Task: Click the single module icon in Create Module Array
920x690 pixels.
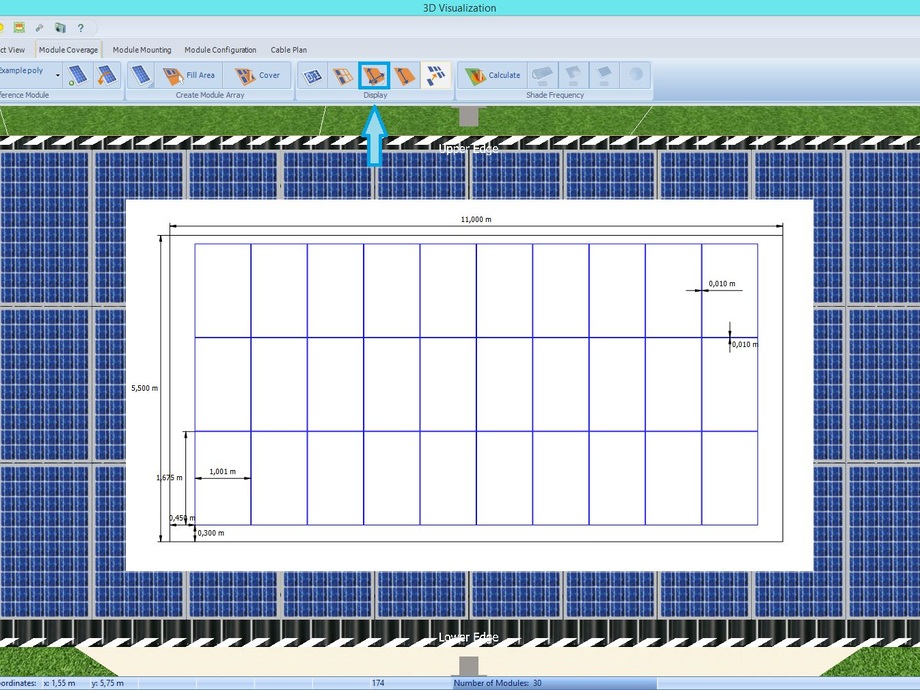Action: pos(142,75)
